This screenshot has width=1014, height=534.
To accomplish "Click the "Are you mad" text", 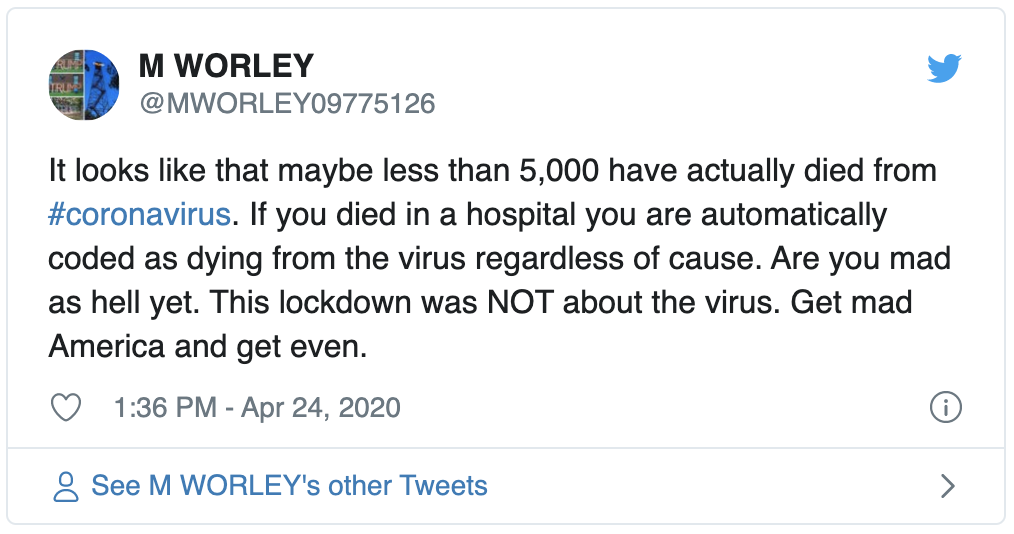I will click(861, 259).
